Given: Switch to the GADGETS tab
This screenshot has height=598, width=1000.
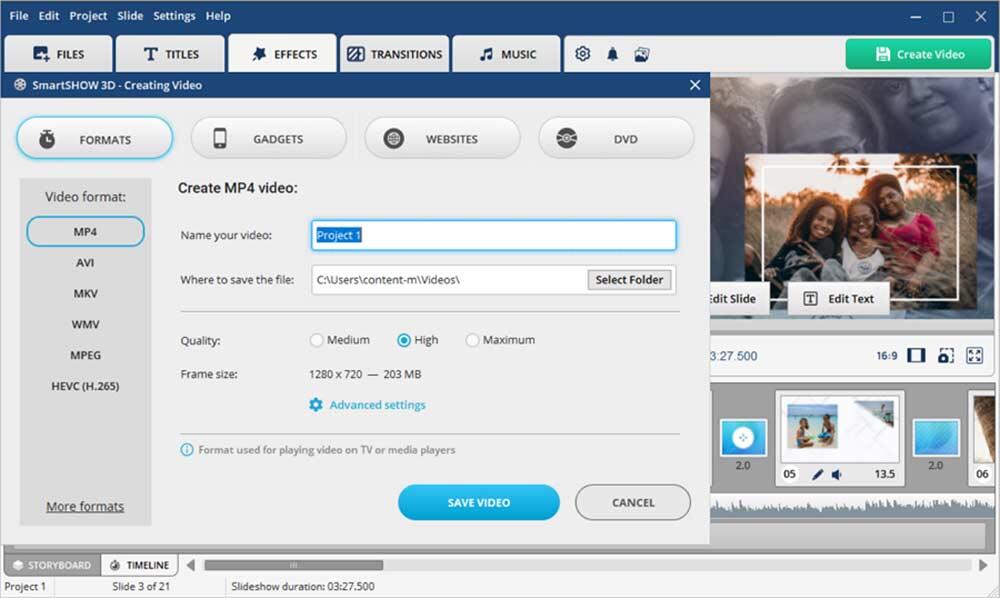Looking at the screenshot, I should click(268, 139).
